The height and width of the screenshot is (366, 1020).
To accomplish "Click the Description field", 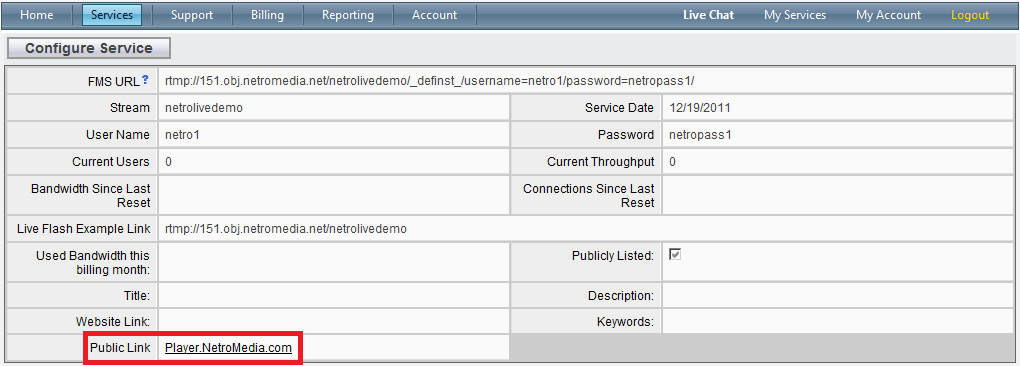I will pos(838,296).
